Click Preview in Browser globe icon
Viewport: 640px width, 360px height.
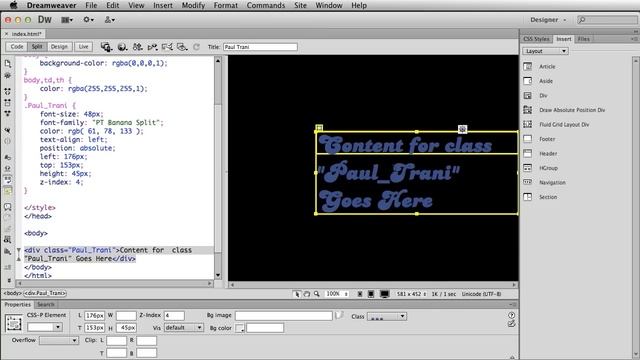click(x=122, y=47)
